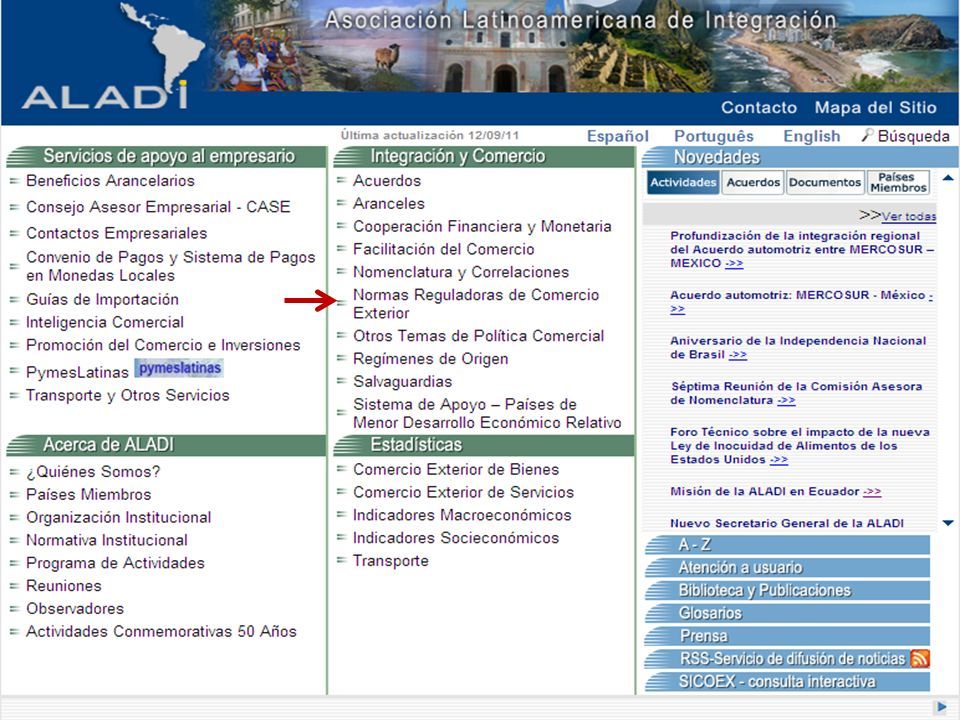Open Normativa Institucional
This screenshot has width=960, height=720.
point(107,540)
